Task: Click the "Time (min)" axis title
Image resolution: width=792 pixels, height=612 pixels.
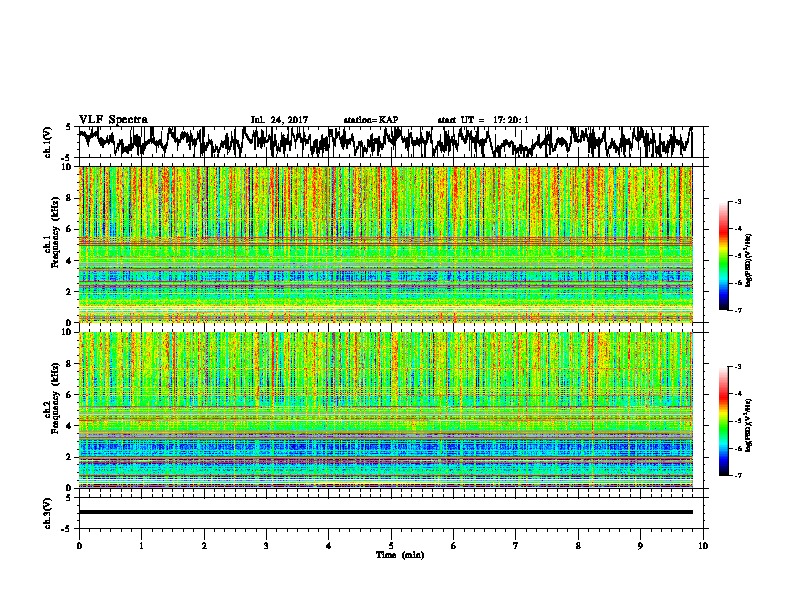Action: tap(400, 555)
